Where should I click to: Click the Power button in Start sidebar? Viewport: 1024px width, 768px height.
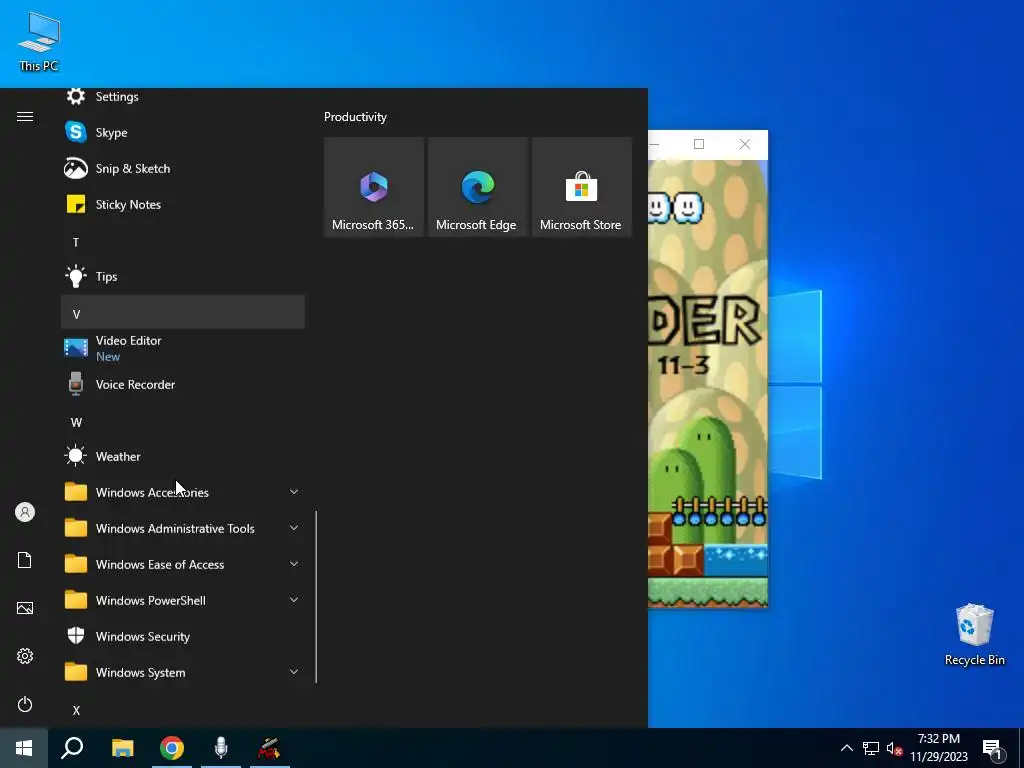(x=25, y=704)
